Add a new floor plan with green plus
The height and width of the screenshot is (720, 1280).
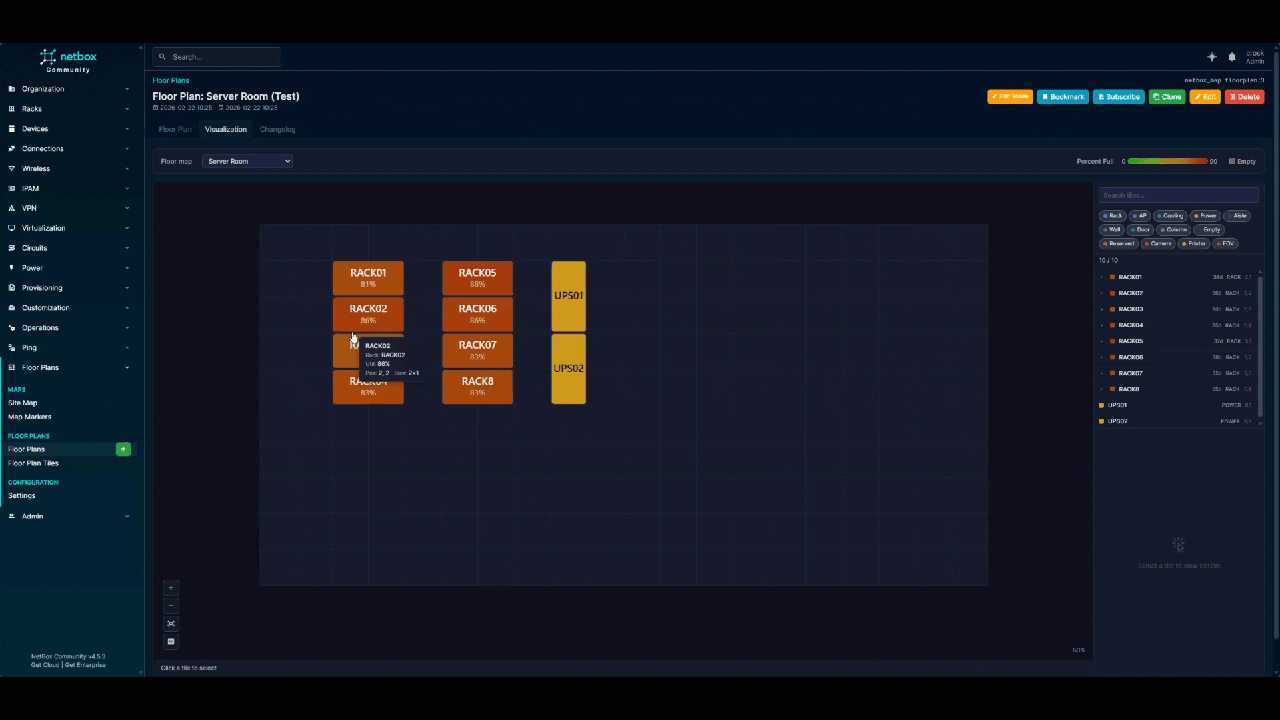point(123,450)
